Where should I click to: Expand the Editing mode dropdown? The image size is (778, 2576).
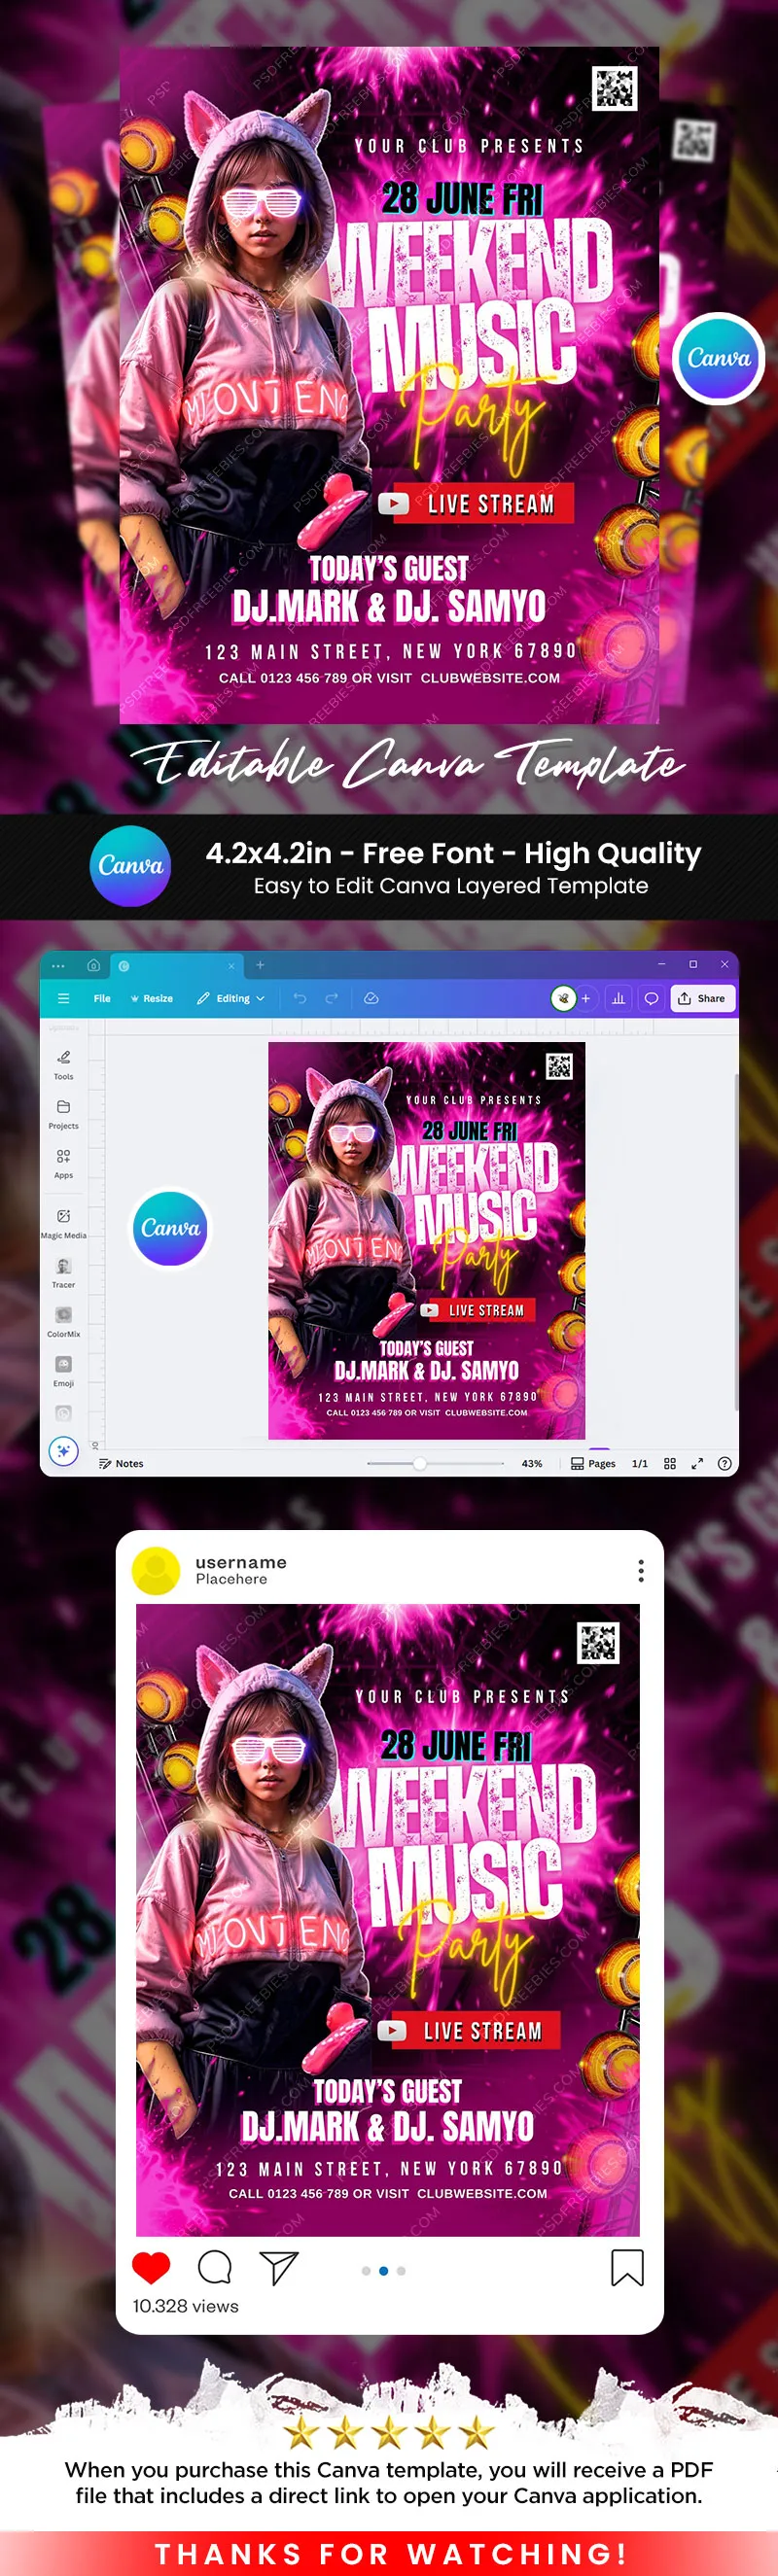tap(232, 998)
